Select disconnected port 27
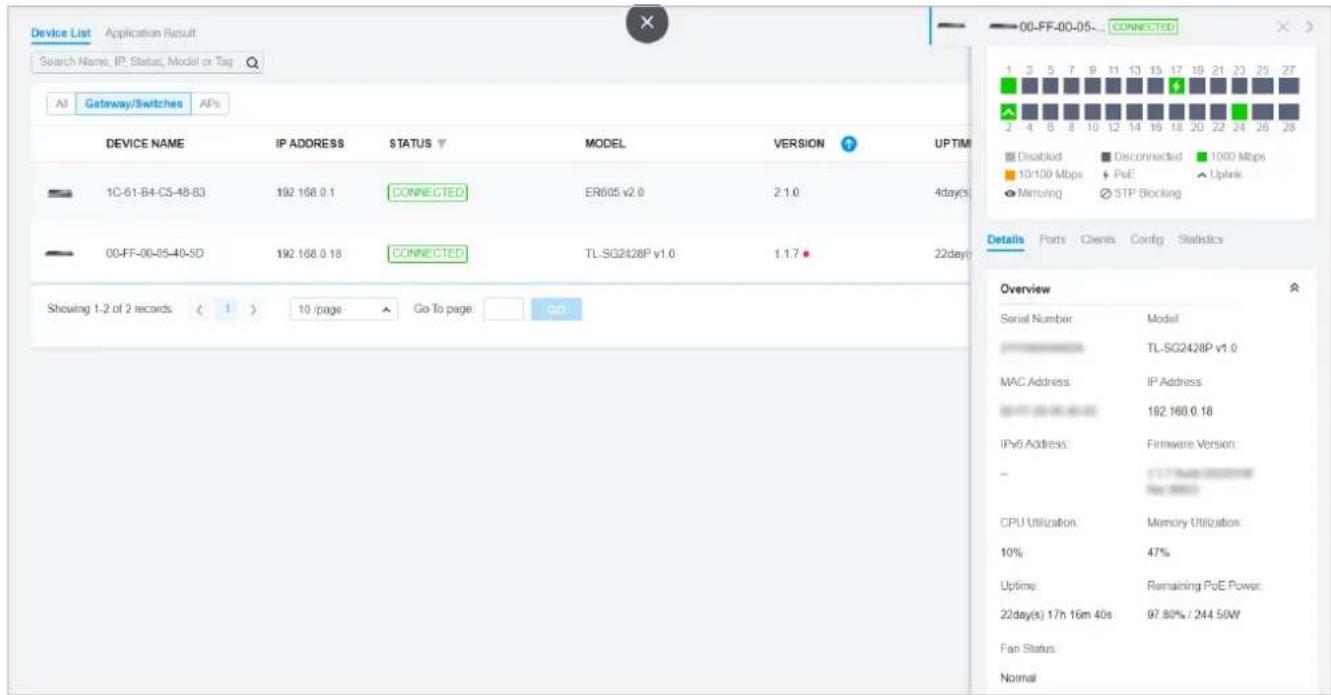 (x=1288, y=86)
